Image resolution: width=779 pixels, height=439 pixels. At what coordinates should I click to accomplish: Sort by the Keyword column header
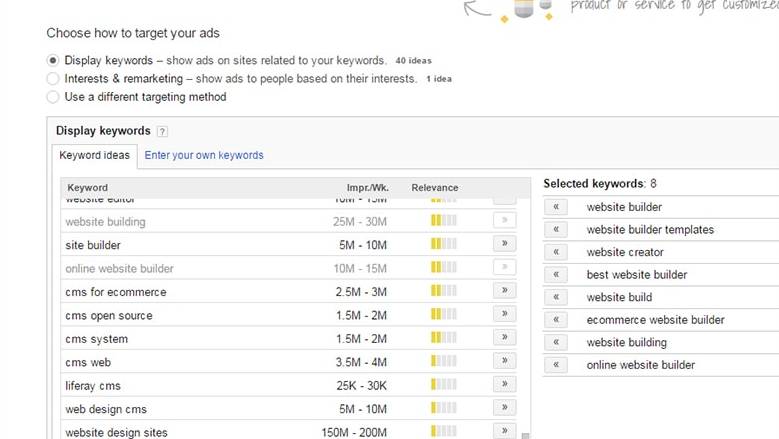[x=87, y=188]
